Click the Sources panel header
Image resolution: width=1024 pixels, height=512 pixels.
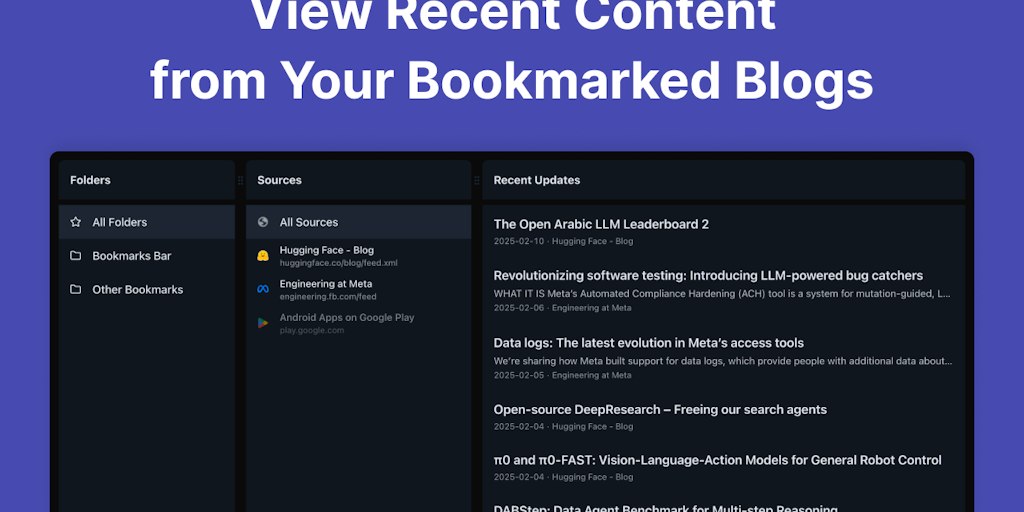[x=359, y=180]
